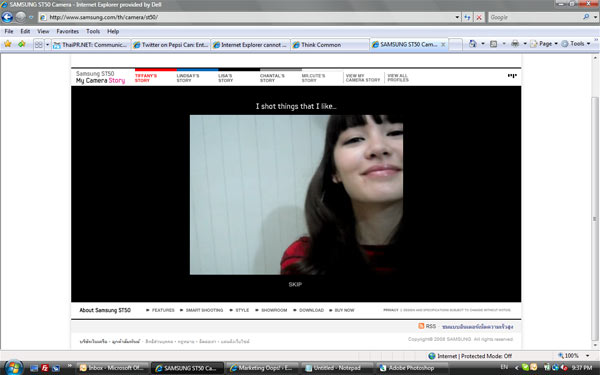
Task: Open a new blank tab
Action: coord(455,45)
